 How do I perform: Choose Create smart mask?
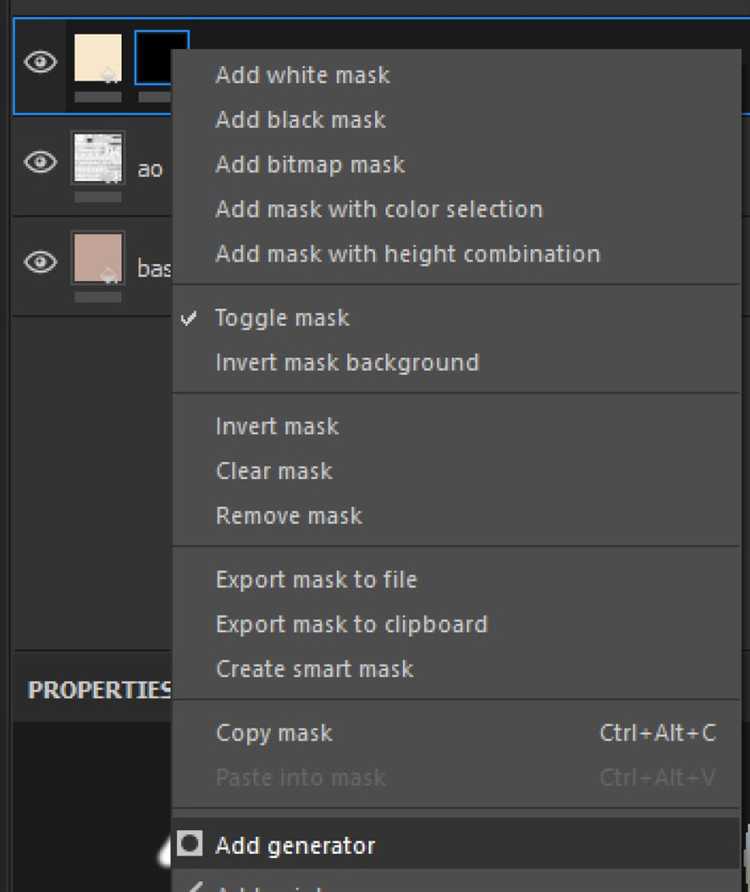tap(314, 669)
